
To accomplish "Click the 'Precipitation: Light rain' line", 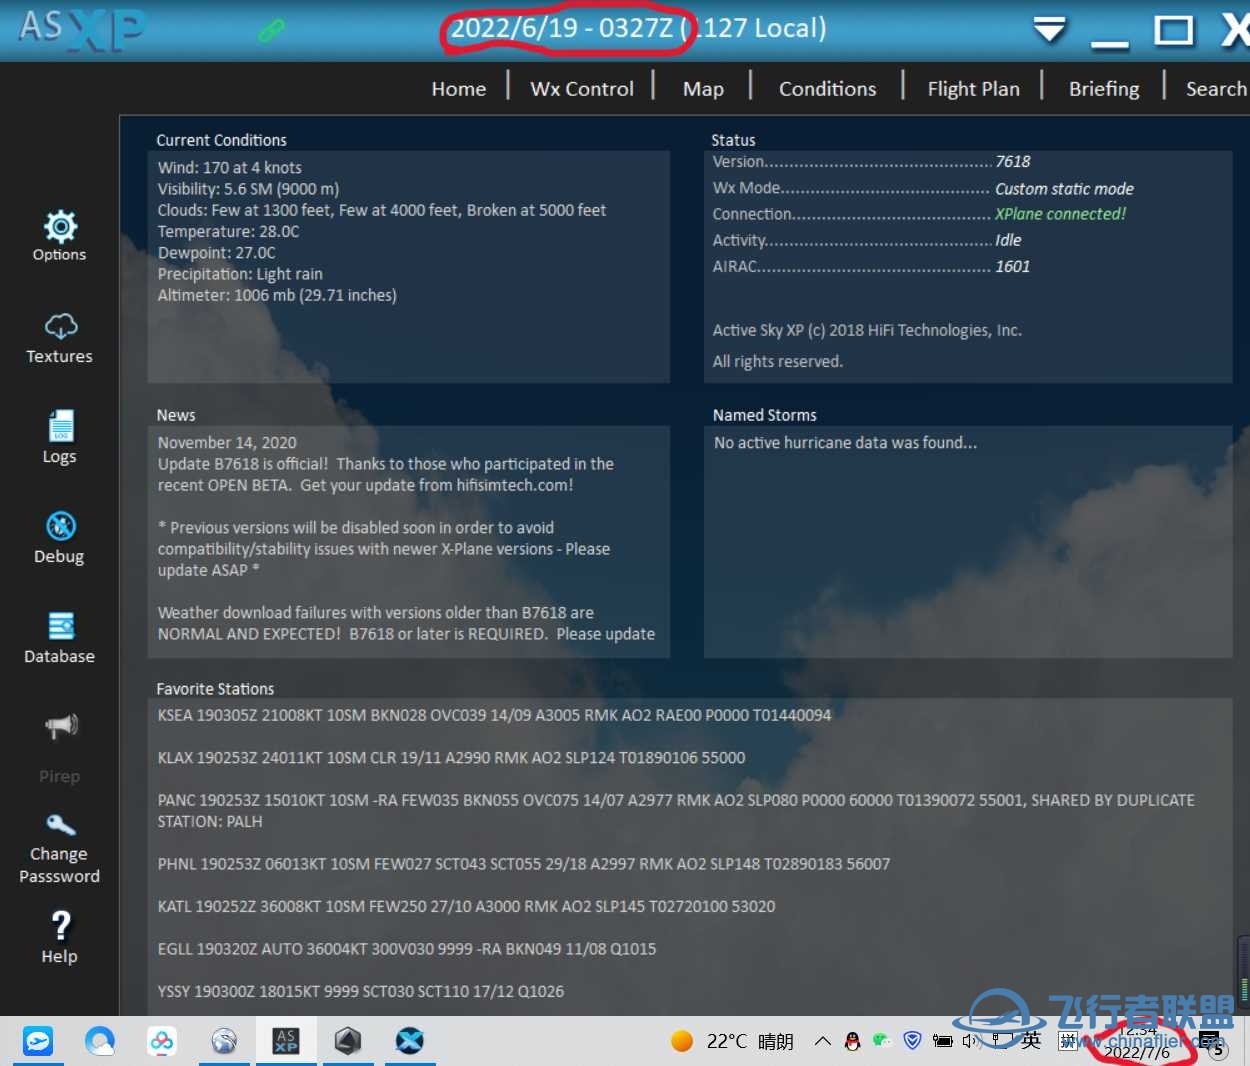I will [240, 274].
